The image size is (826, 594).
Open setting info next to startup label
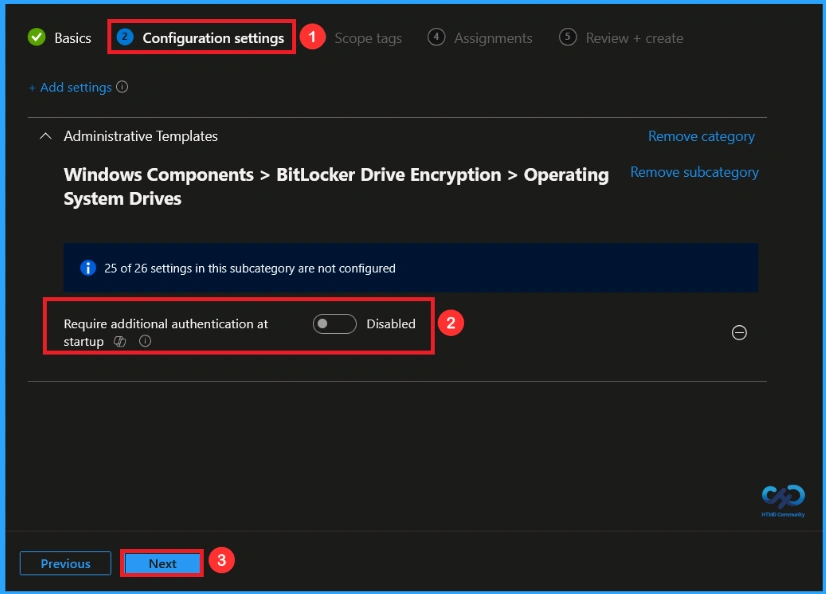(144, 341)
